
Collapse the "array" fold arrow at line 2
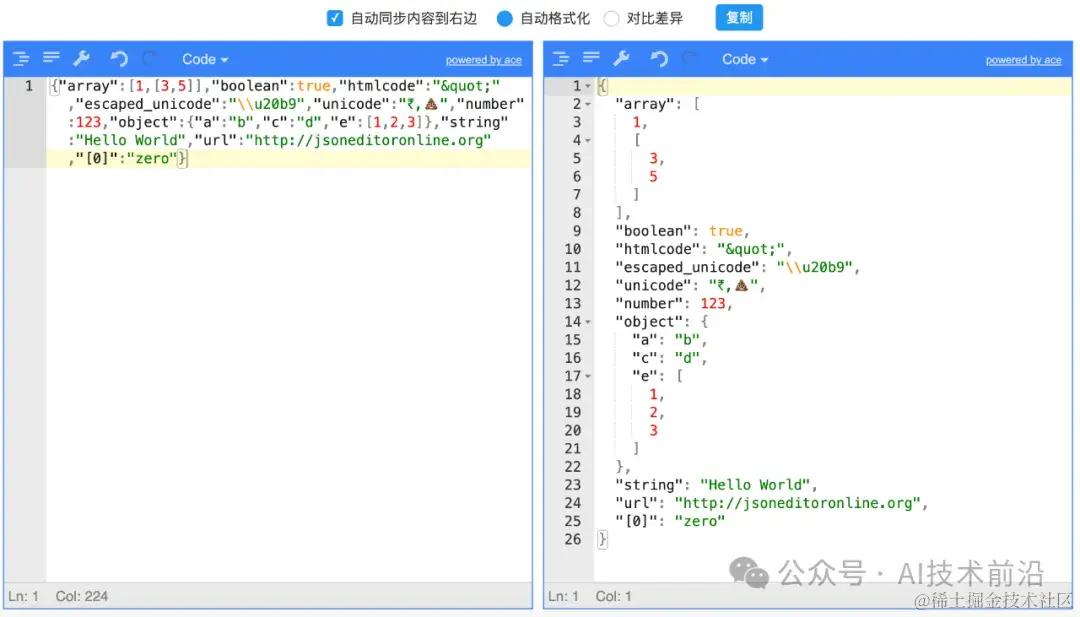588,105
